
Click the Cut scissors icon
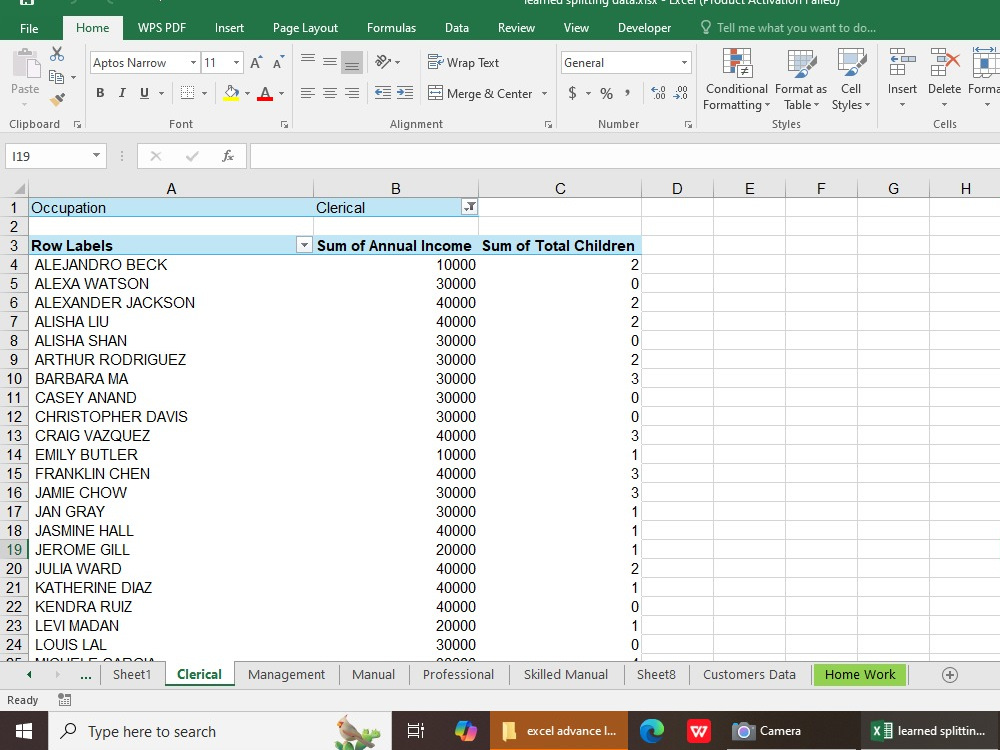57,54
